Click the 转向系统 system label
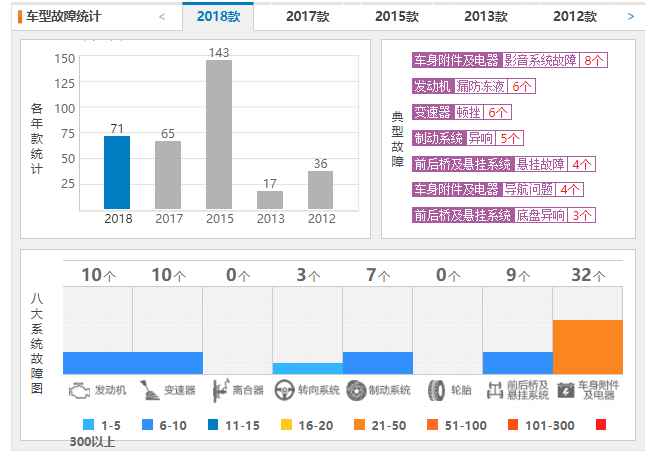The image size is (645, 458). coord(319,390)
